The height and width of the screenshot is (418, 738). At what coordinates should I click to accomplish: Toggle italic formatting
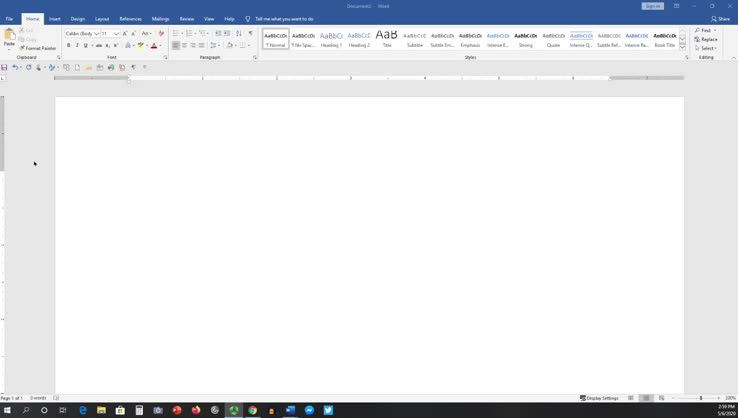(77, 46)
